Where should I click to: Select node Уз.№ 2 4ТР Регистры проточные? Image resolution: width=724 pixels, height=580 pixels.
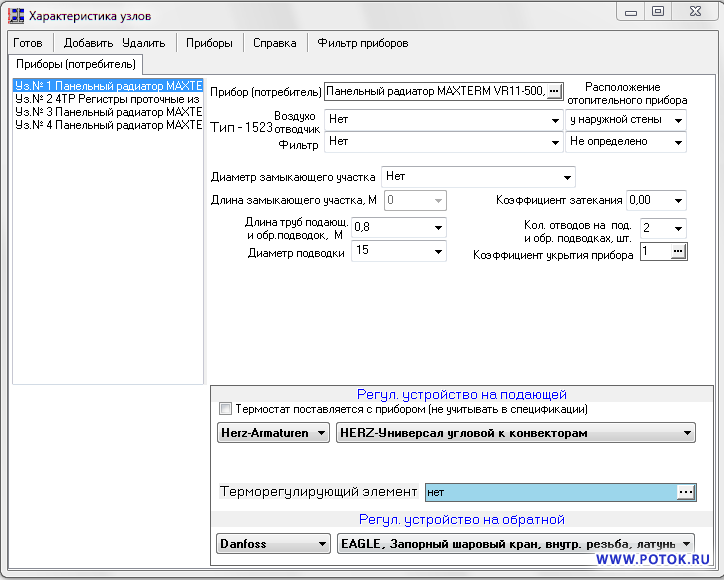click(x=107, y=99)
